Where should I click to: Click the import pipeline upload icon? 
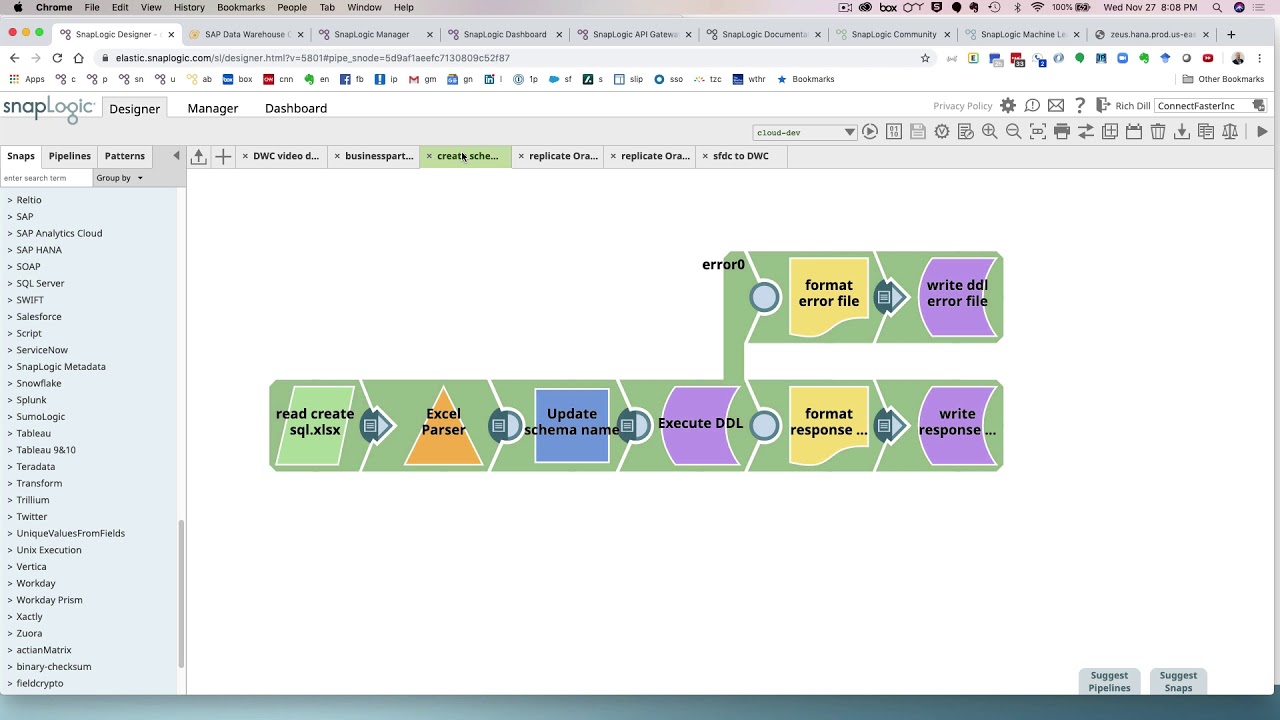[x=199, y=156]
